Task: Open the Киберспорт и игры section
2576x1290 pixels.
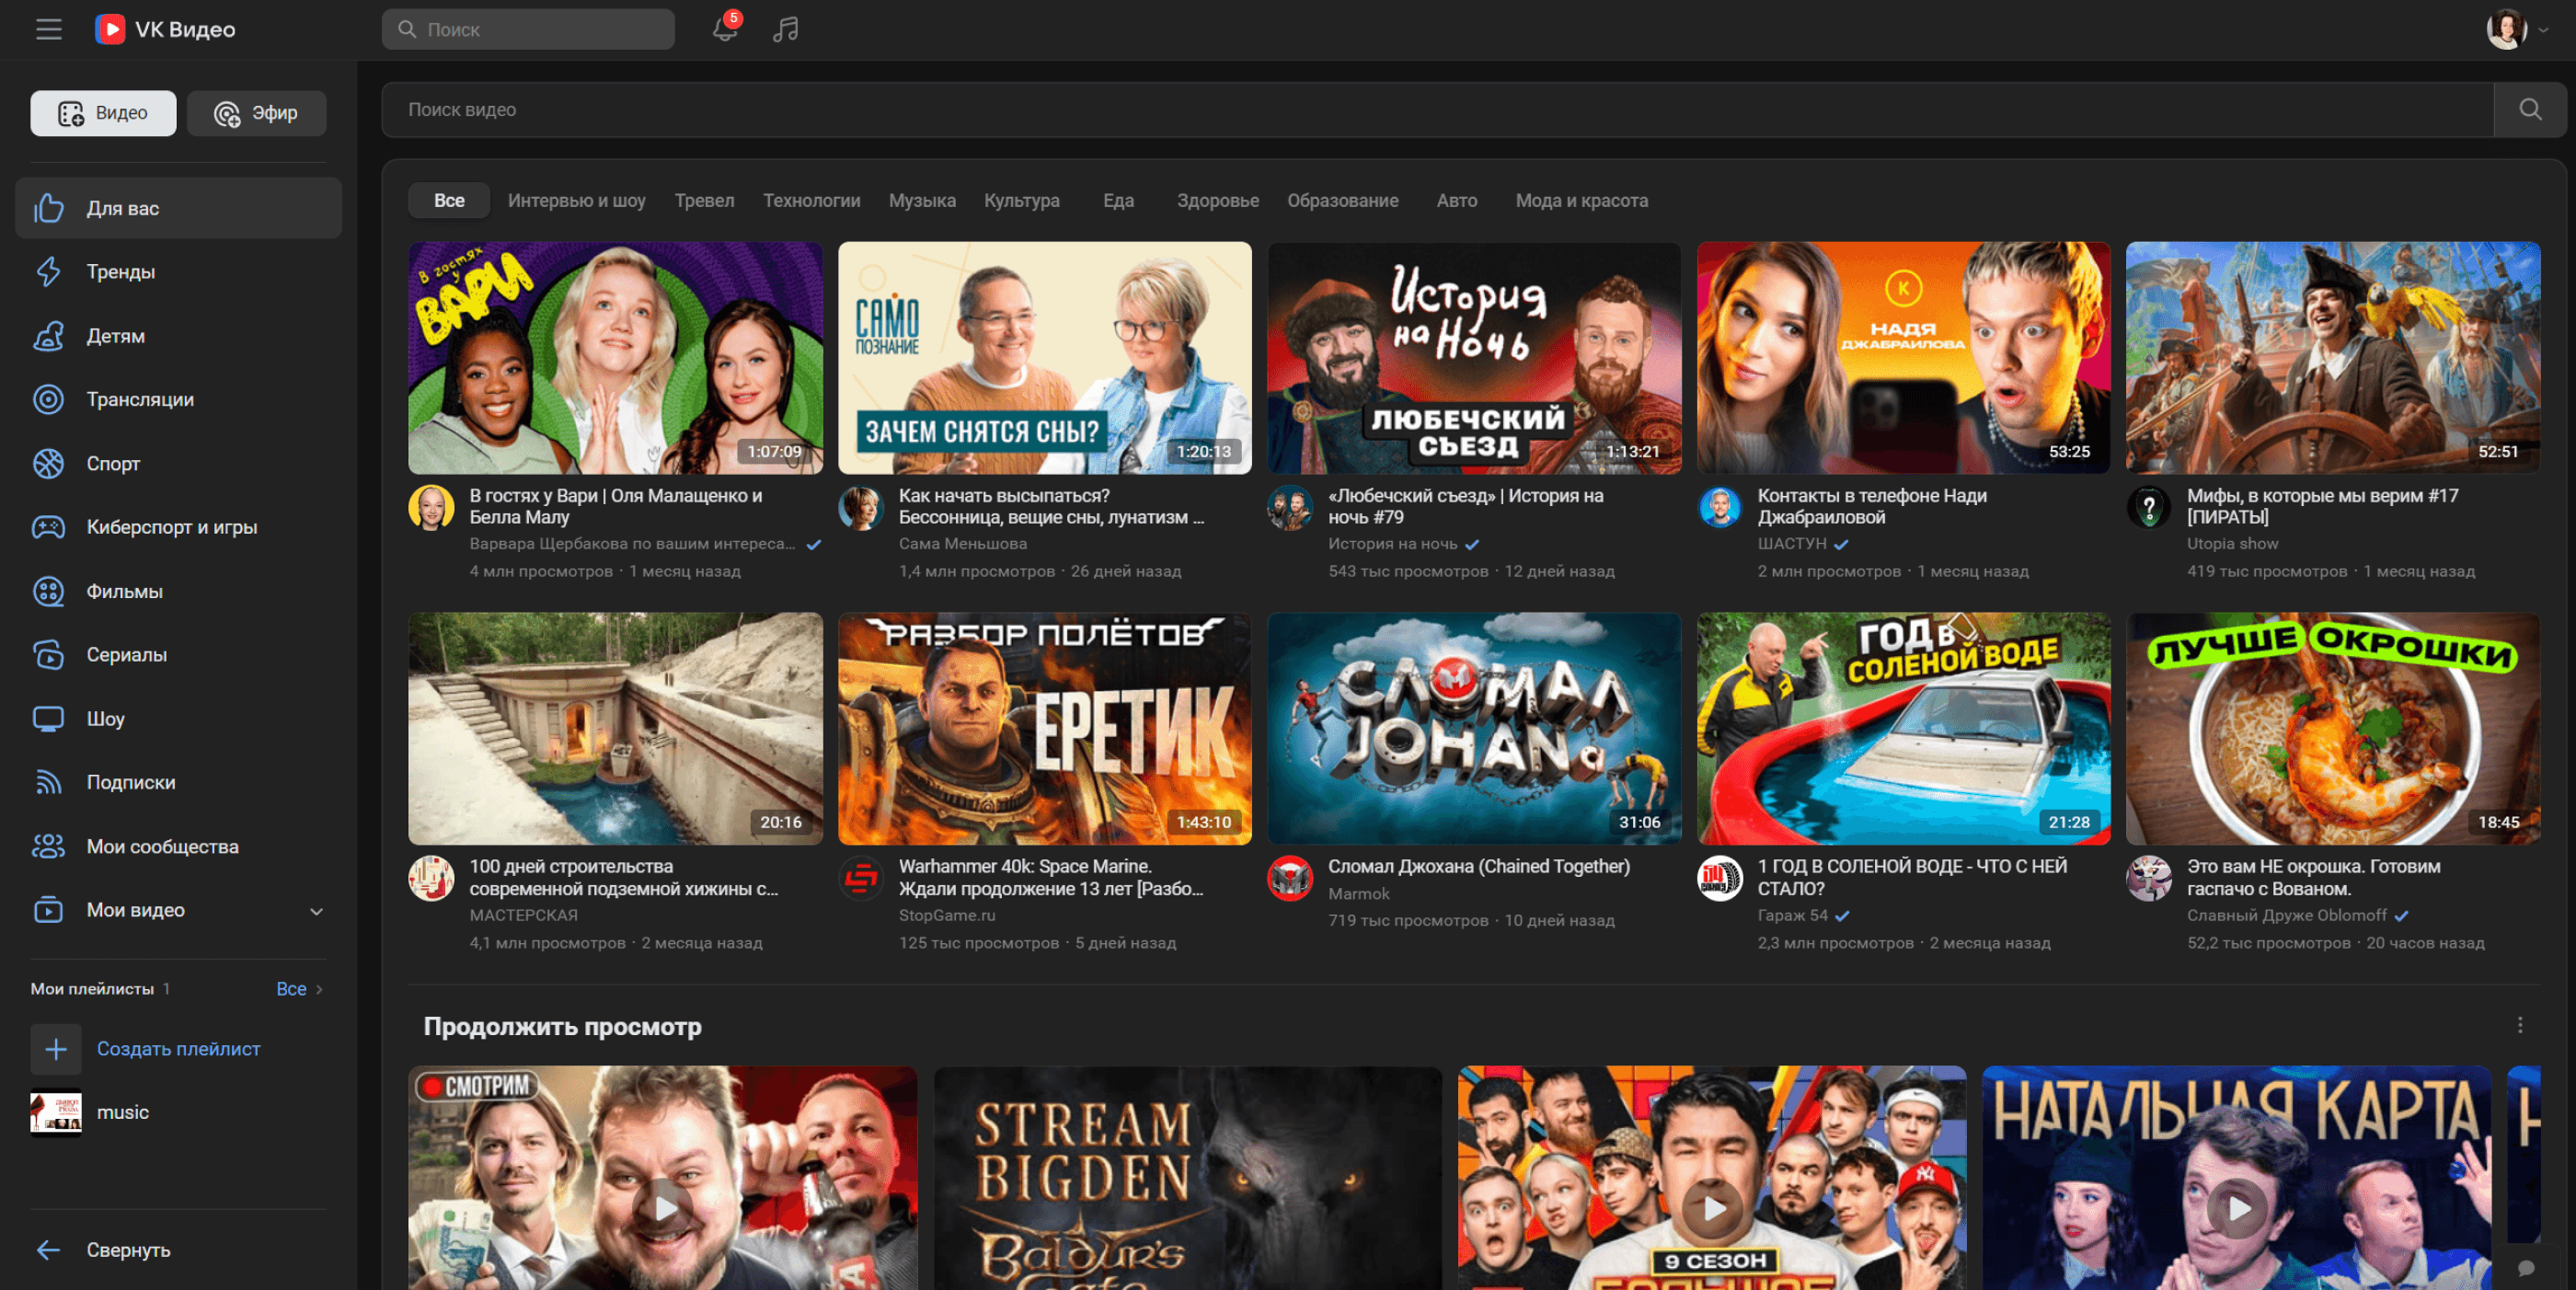Action: (171, 527)
